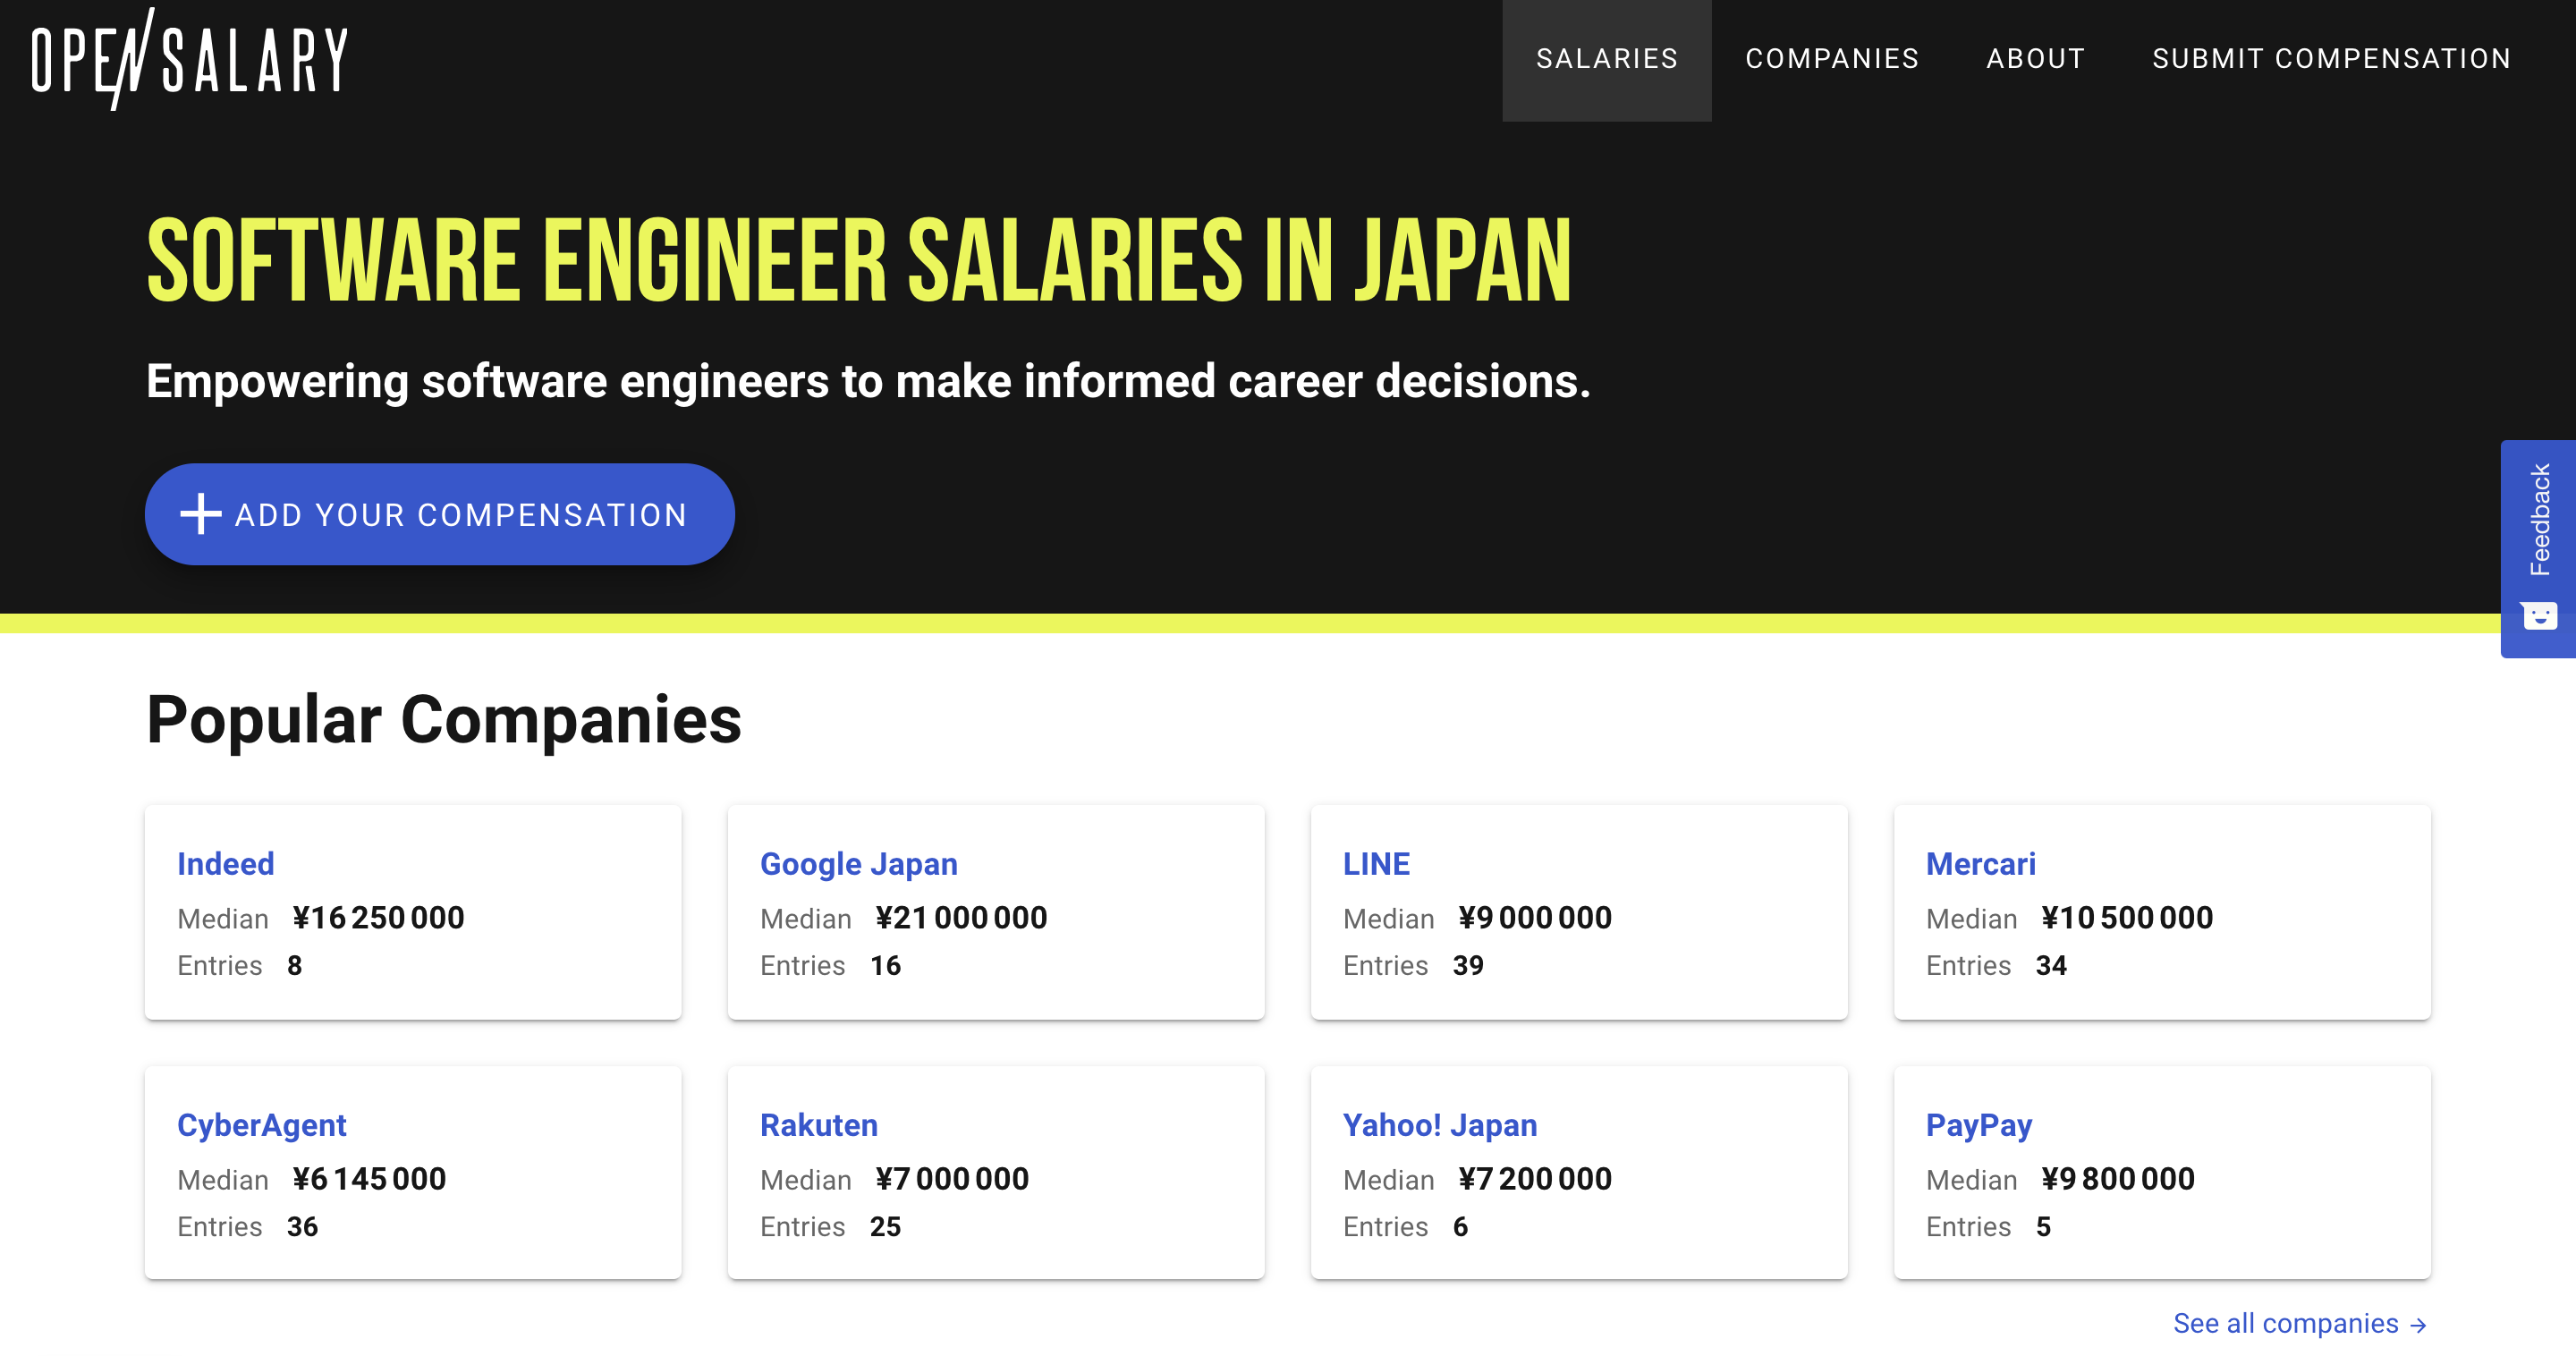The image size is (2576, 1356).
Task: View salaries for PayPay
Action: click(x=1979, y=1124)
